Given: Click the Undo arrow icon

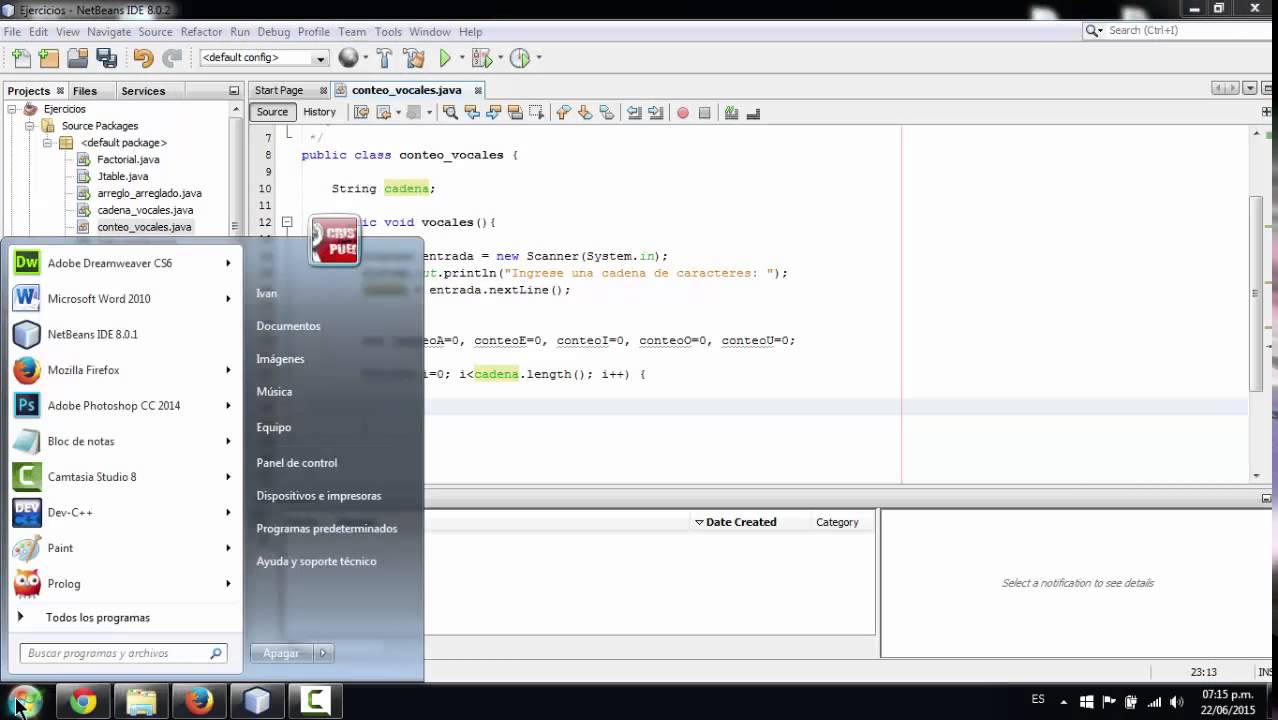Looking at the screenshot, I should pyautogui.click(x=143, y=58).
